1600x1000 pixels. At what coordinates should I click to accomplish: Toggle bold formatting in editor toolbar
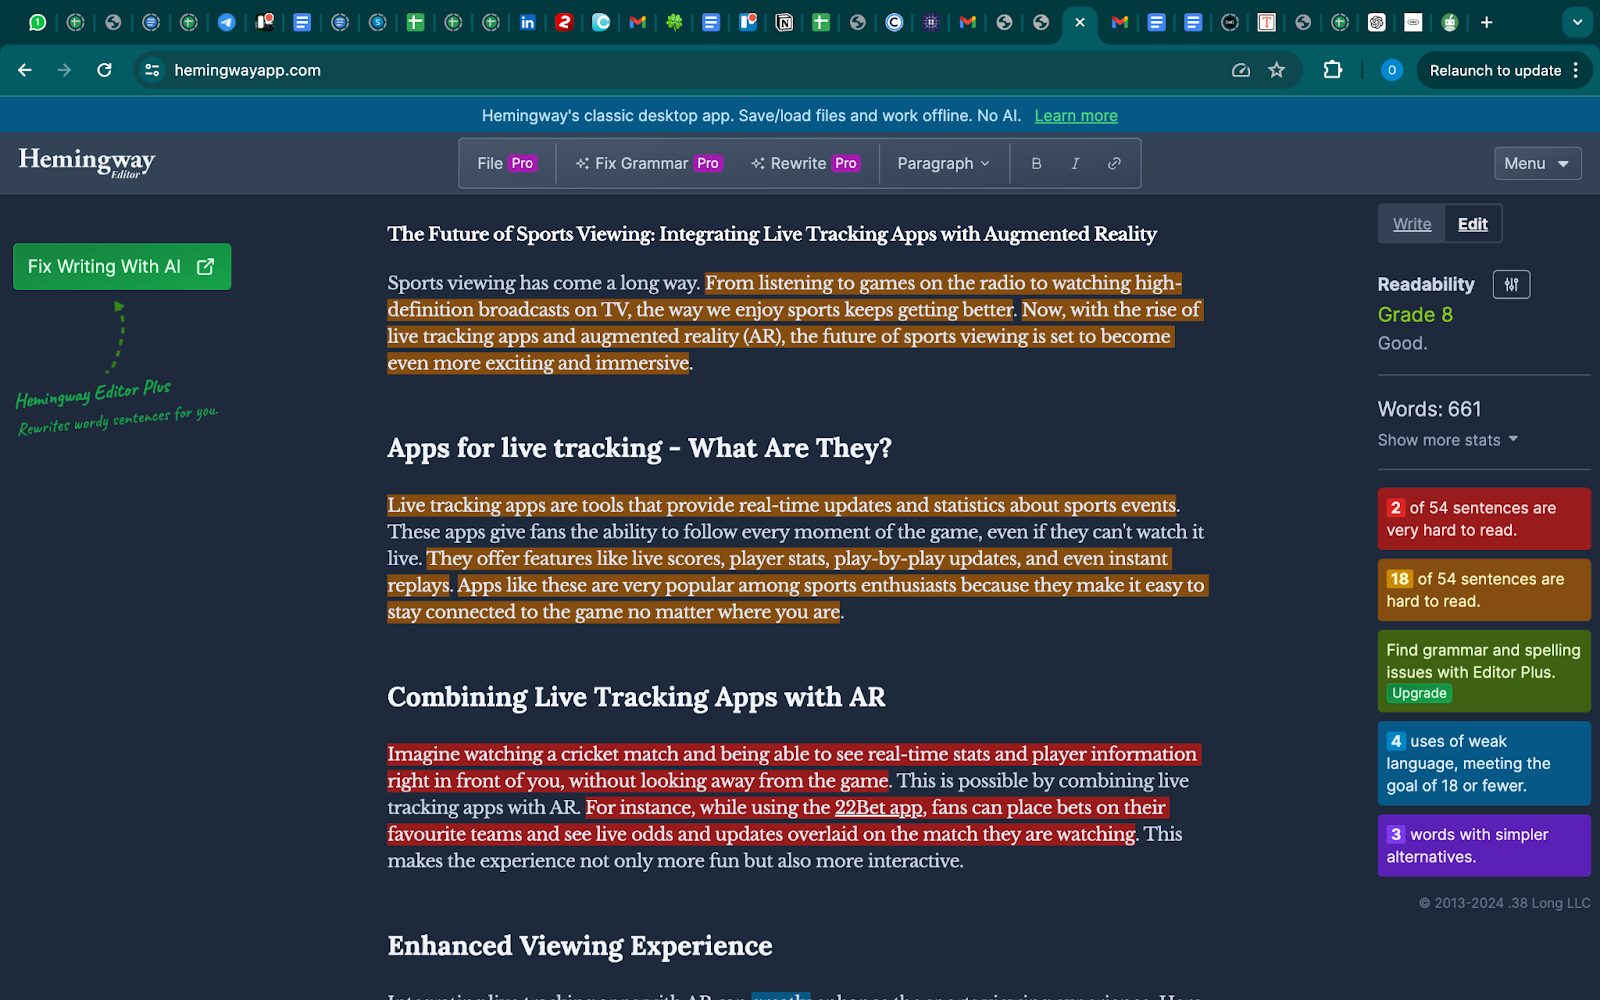pyautogui.click(x=1036, y=163)
